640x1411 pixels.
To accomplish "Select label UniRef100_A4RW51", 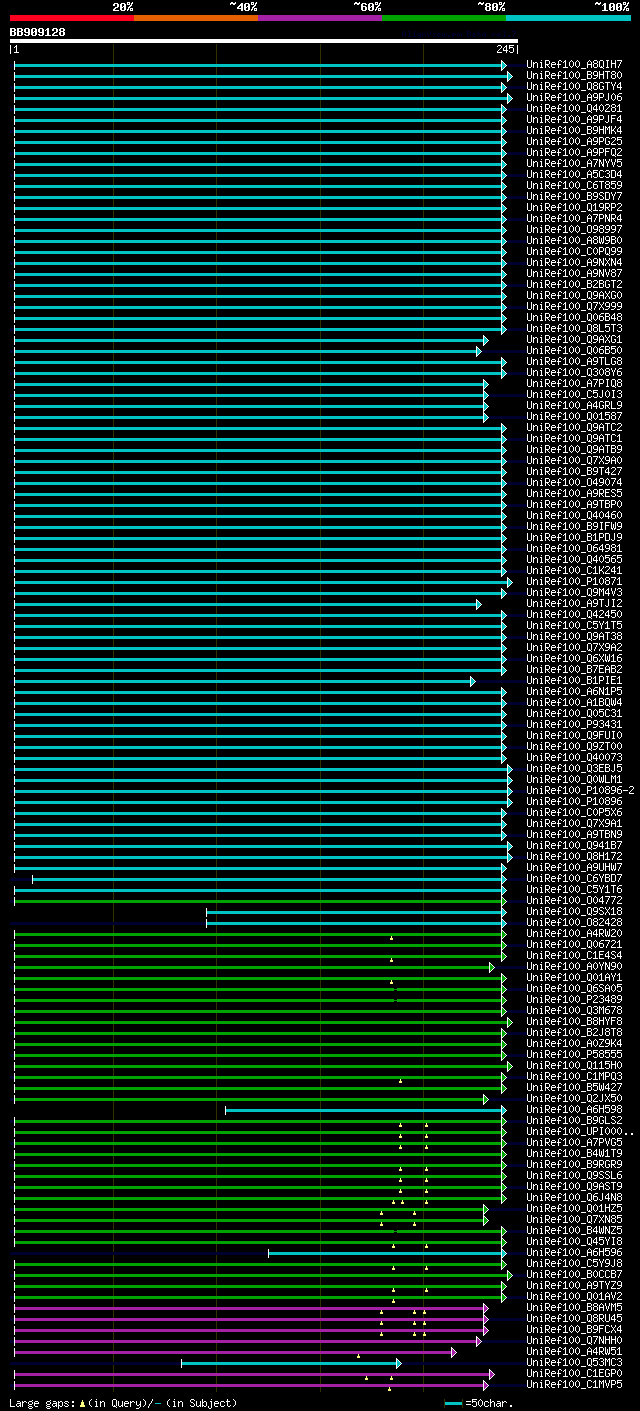I will coord(574,1351).
